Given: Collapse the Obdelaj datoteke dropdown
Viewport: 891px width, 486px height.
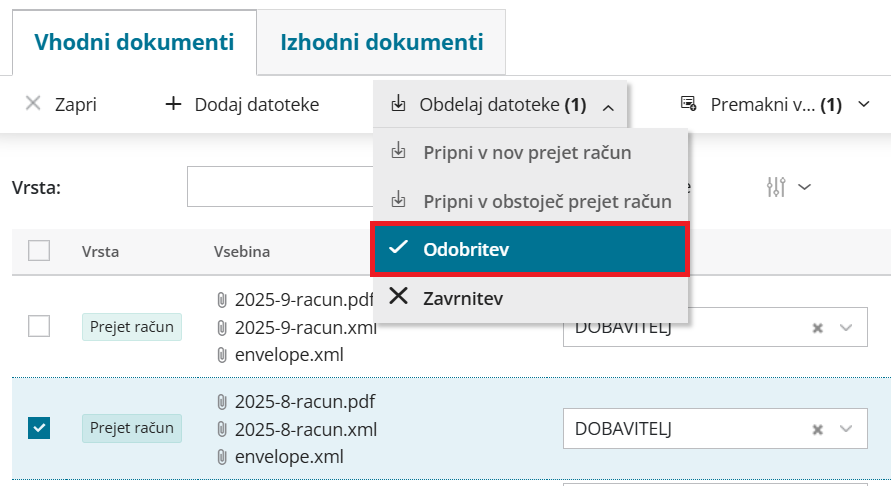Looking at the screenshot, I should pyautogui.click(x=609, y=105).
